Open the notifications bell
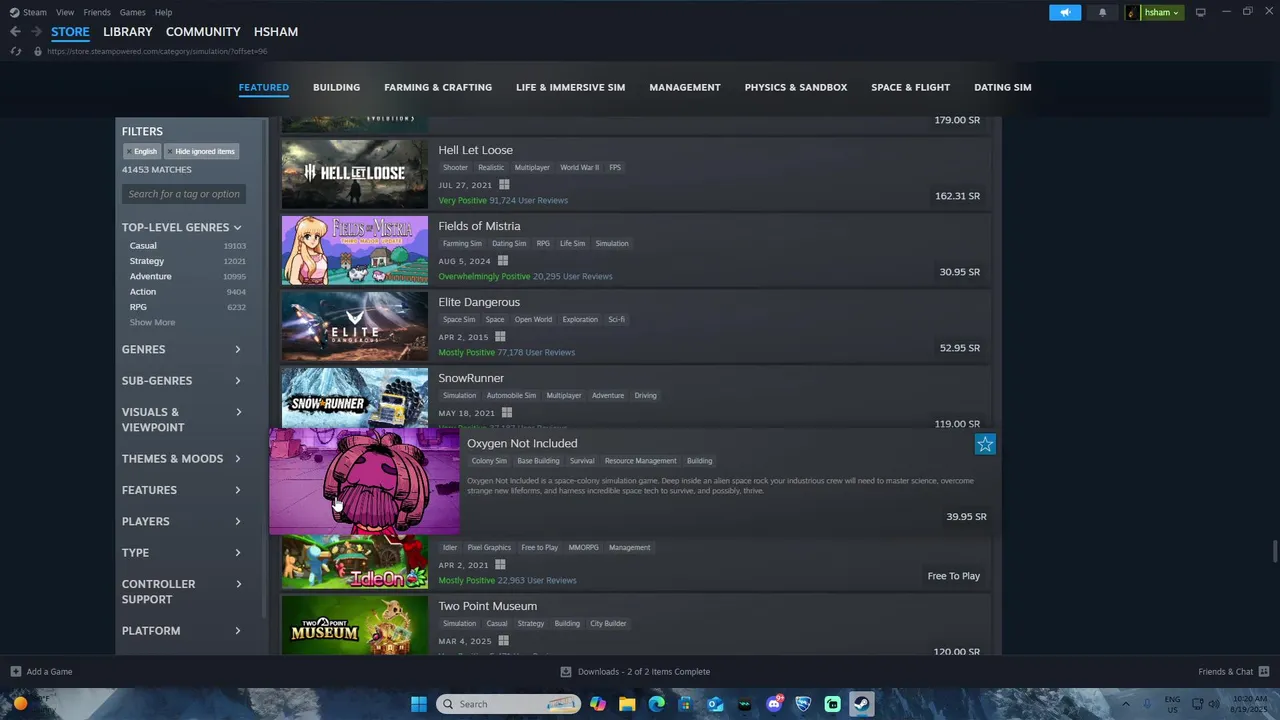The height and width of the screenshot is (720, 1280). click(1103, 12)
